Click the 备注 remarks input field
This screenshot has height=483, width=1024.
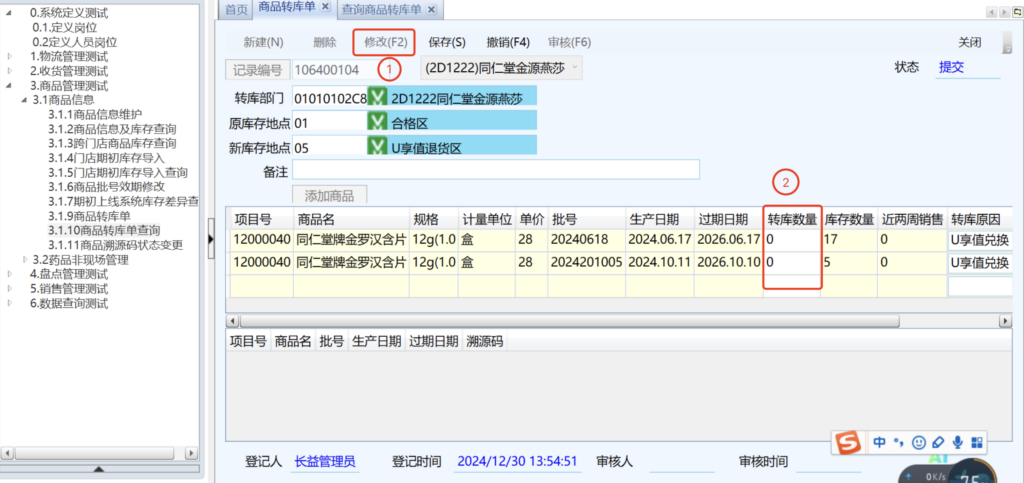(496, 170)
